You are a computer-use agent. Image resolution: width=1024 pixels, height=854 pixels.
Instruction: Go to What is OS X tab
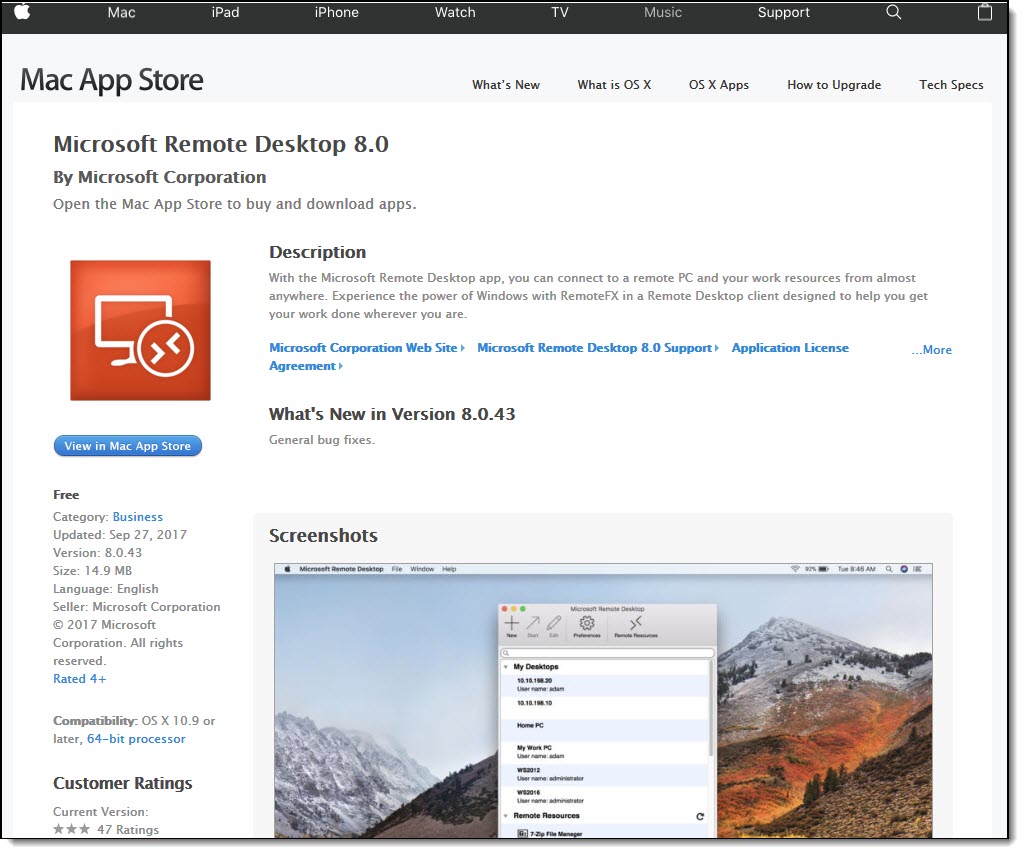614,85
